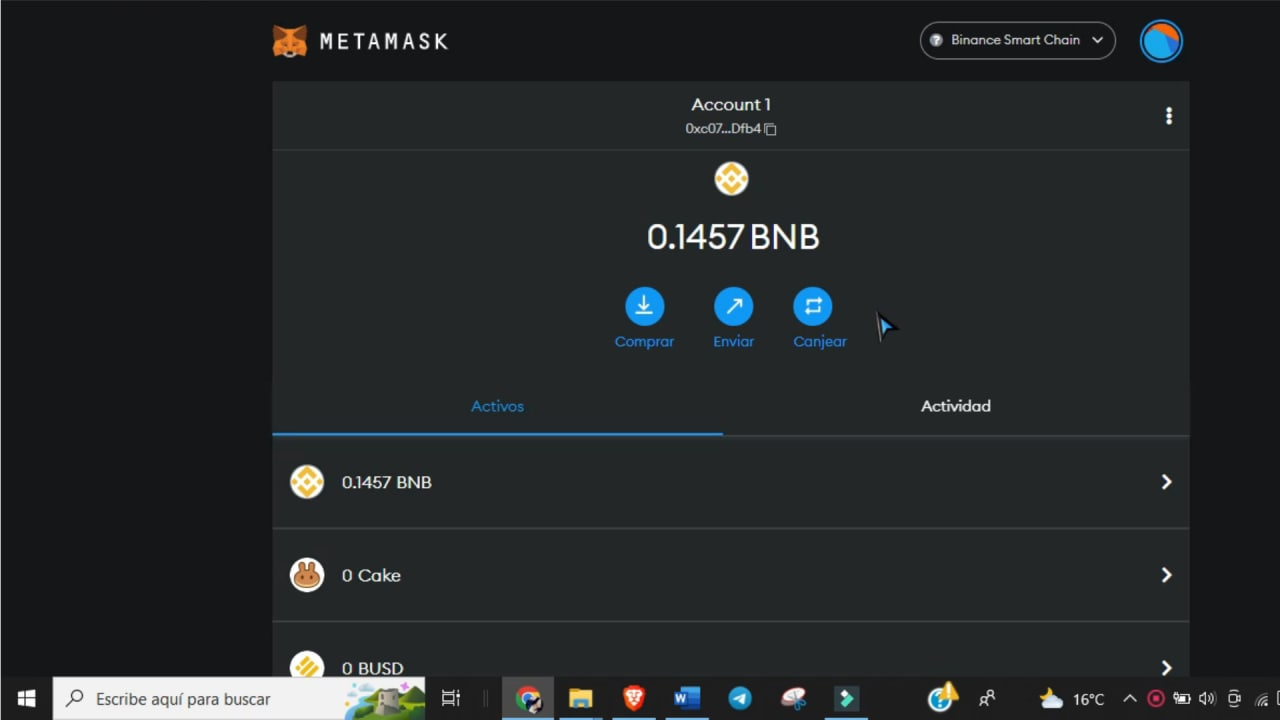Image resolution: width=1280 pixels, height=720 pixels.
Task: Open Brave browser from the taskbar
Action: (634, 698)
